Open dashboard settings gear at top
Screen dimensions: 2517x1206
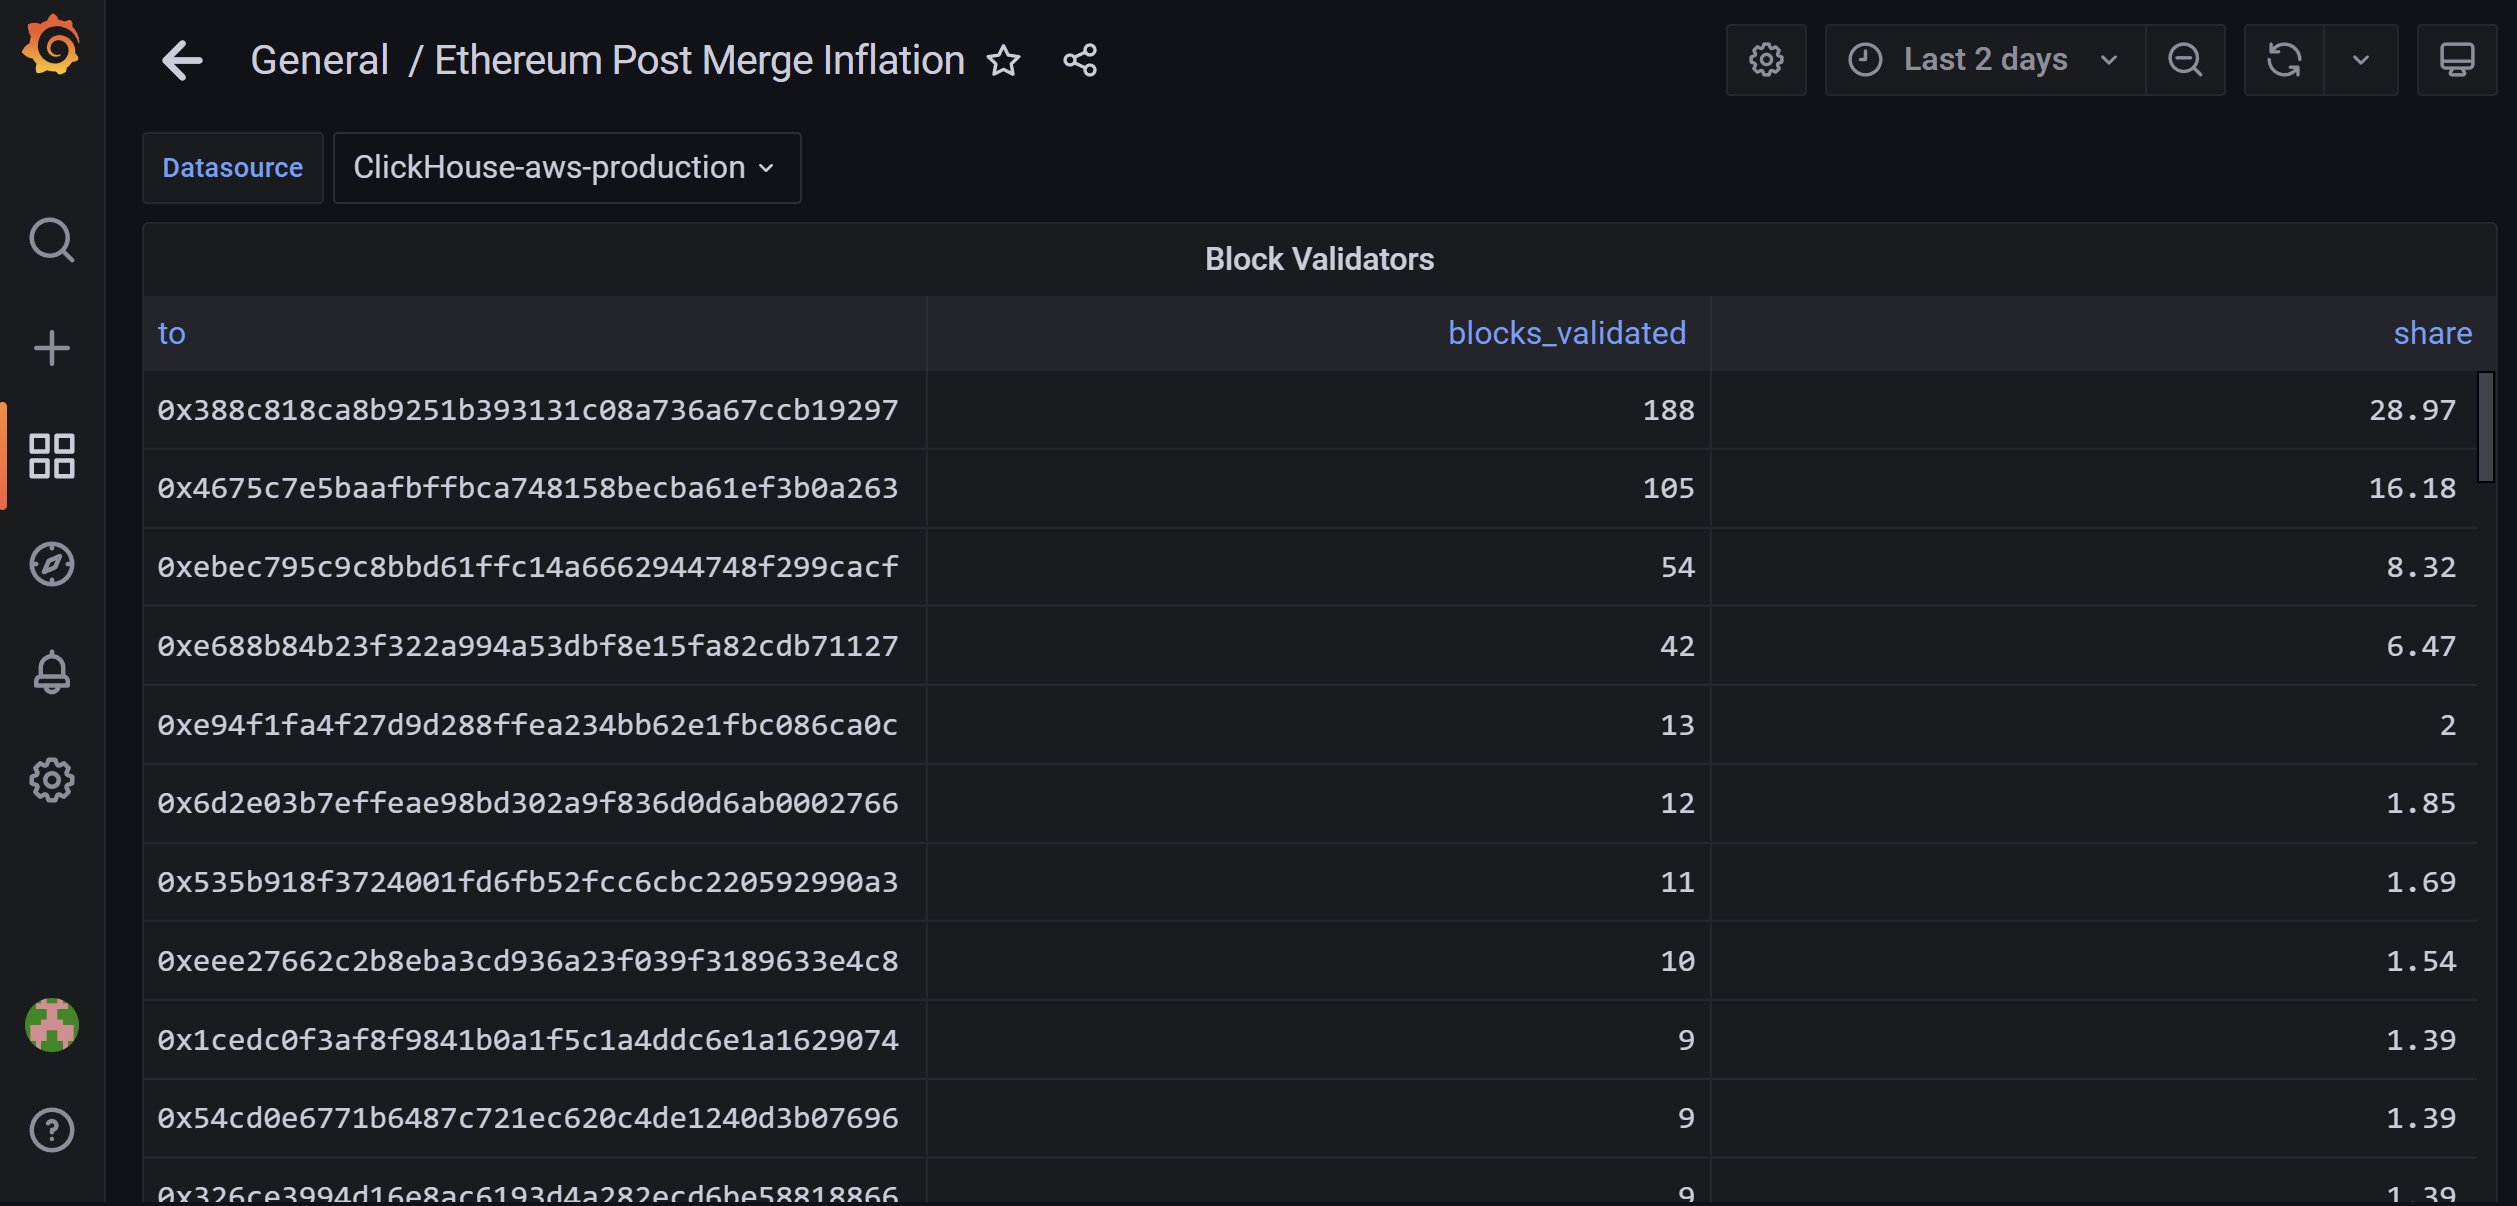pyautogui.click(x=1766, y=60)
